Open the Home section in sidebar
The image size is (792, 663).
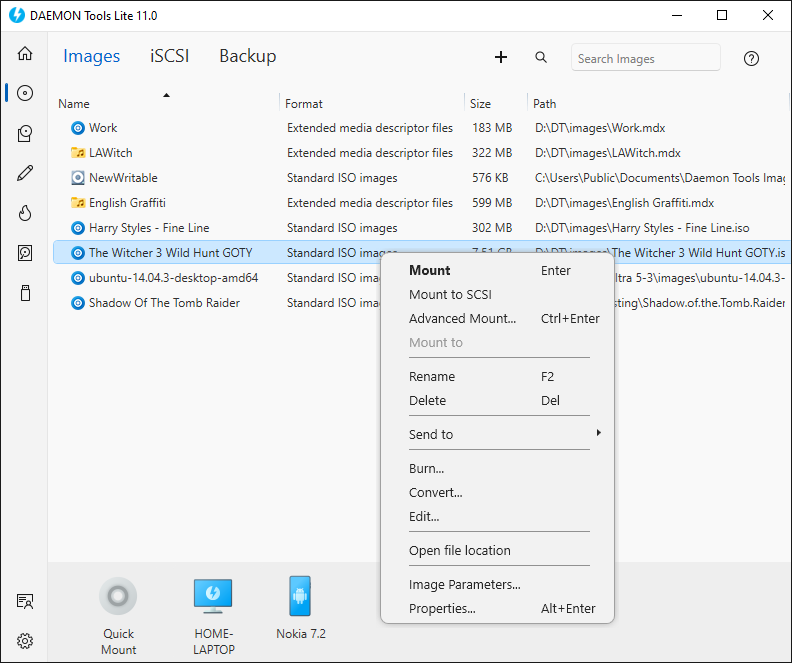25,54
